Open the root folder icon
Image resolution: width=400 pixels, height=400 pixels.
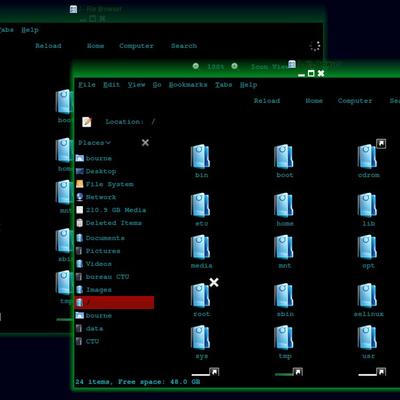200,295
